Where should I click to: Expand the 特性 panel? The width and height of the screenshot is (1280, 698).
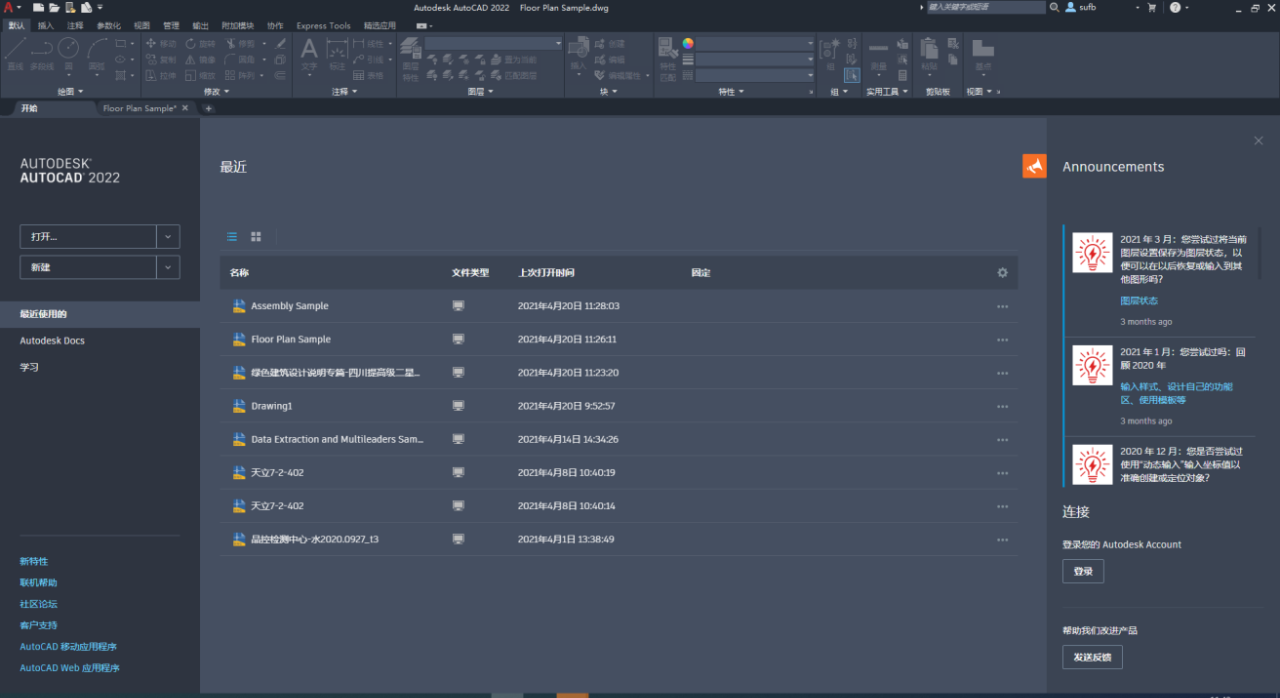731,91
